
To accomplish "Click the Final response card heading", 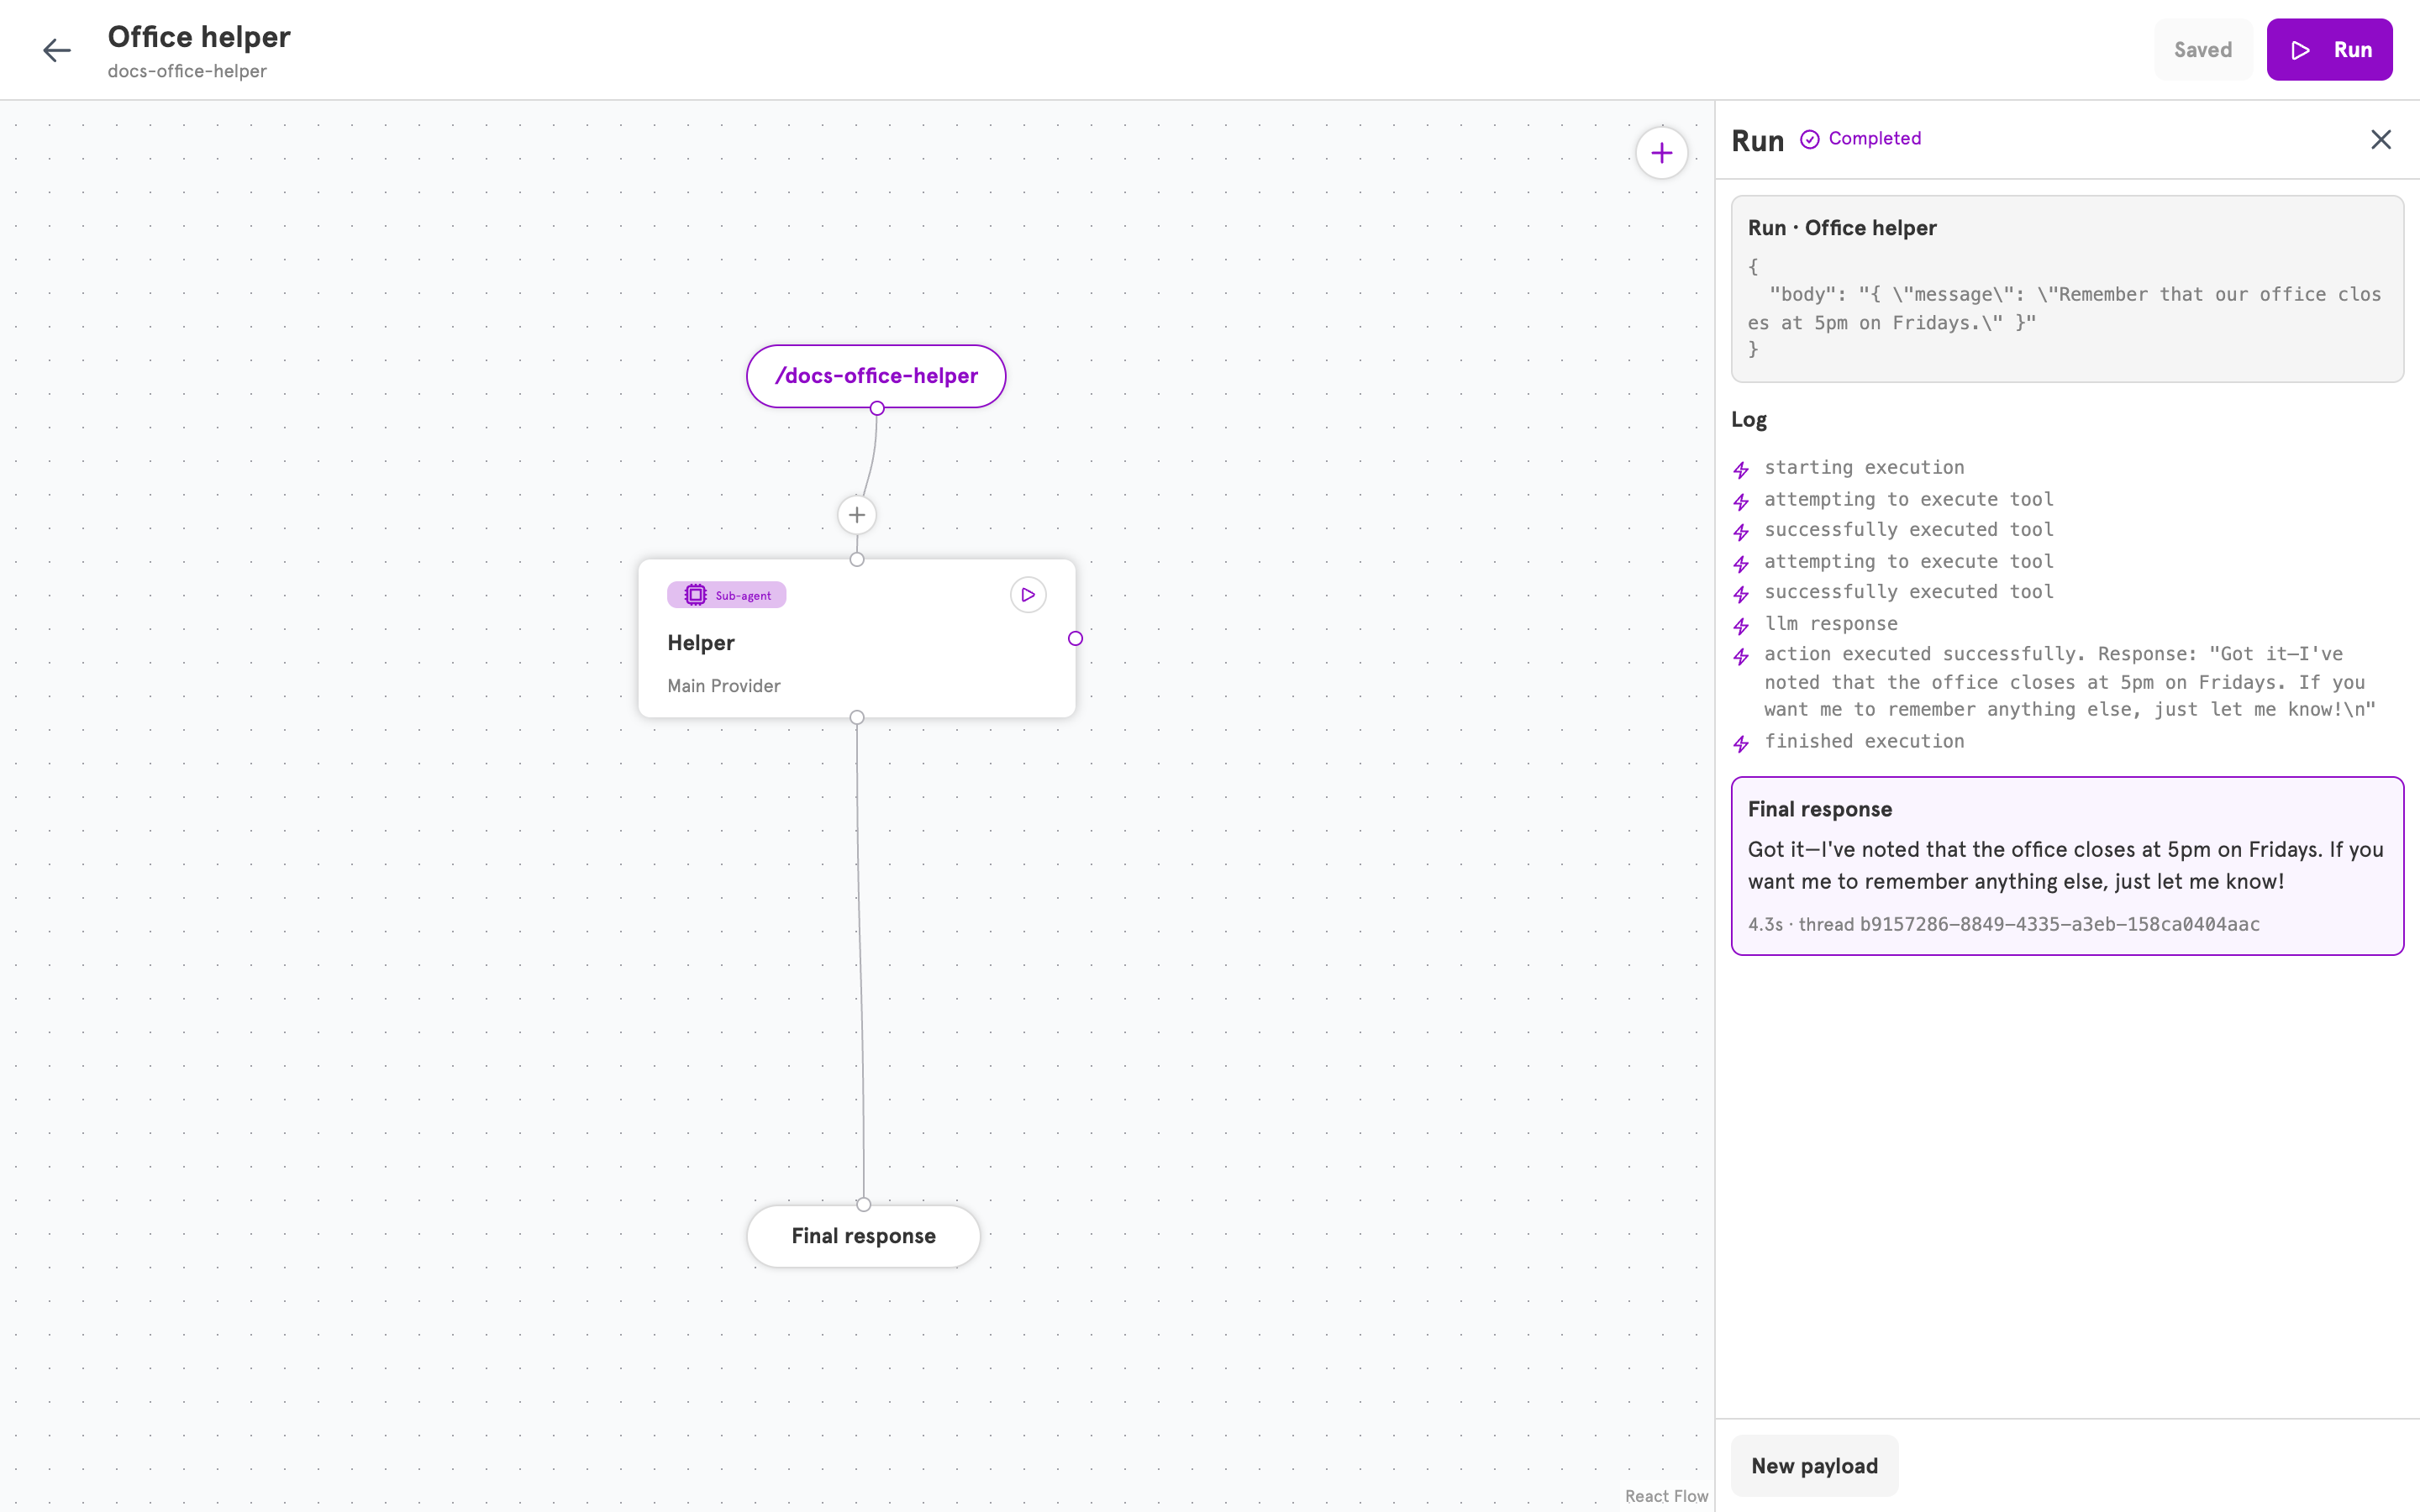I will coord(1819,809).
